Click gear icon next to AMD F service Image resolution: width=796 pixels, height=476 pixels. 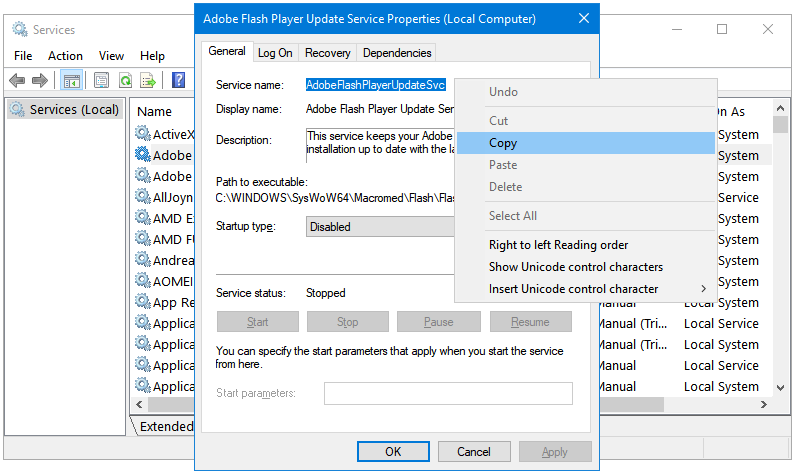[143, 239]
